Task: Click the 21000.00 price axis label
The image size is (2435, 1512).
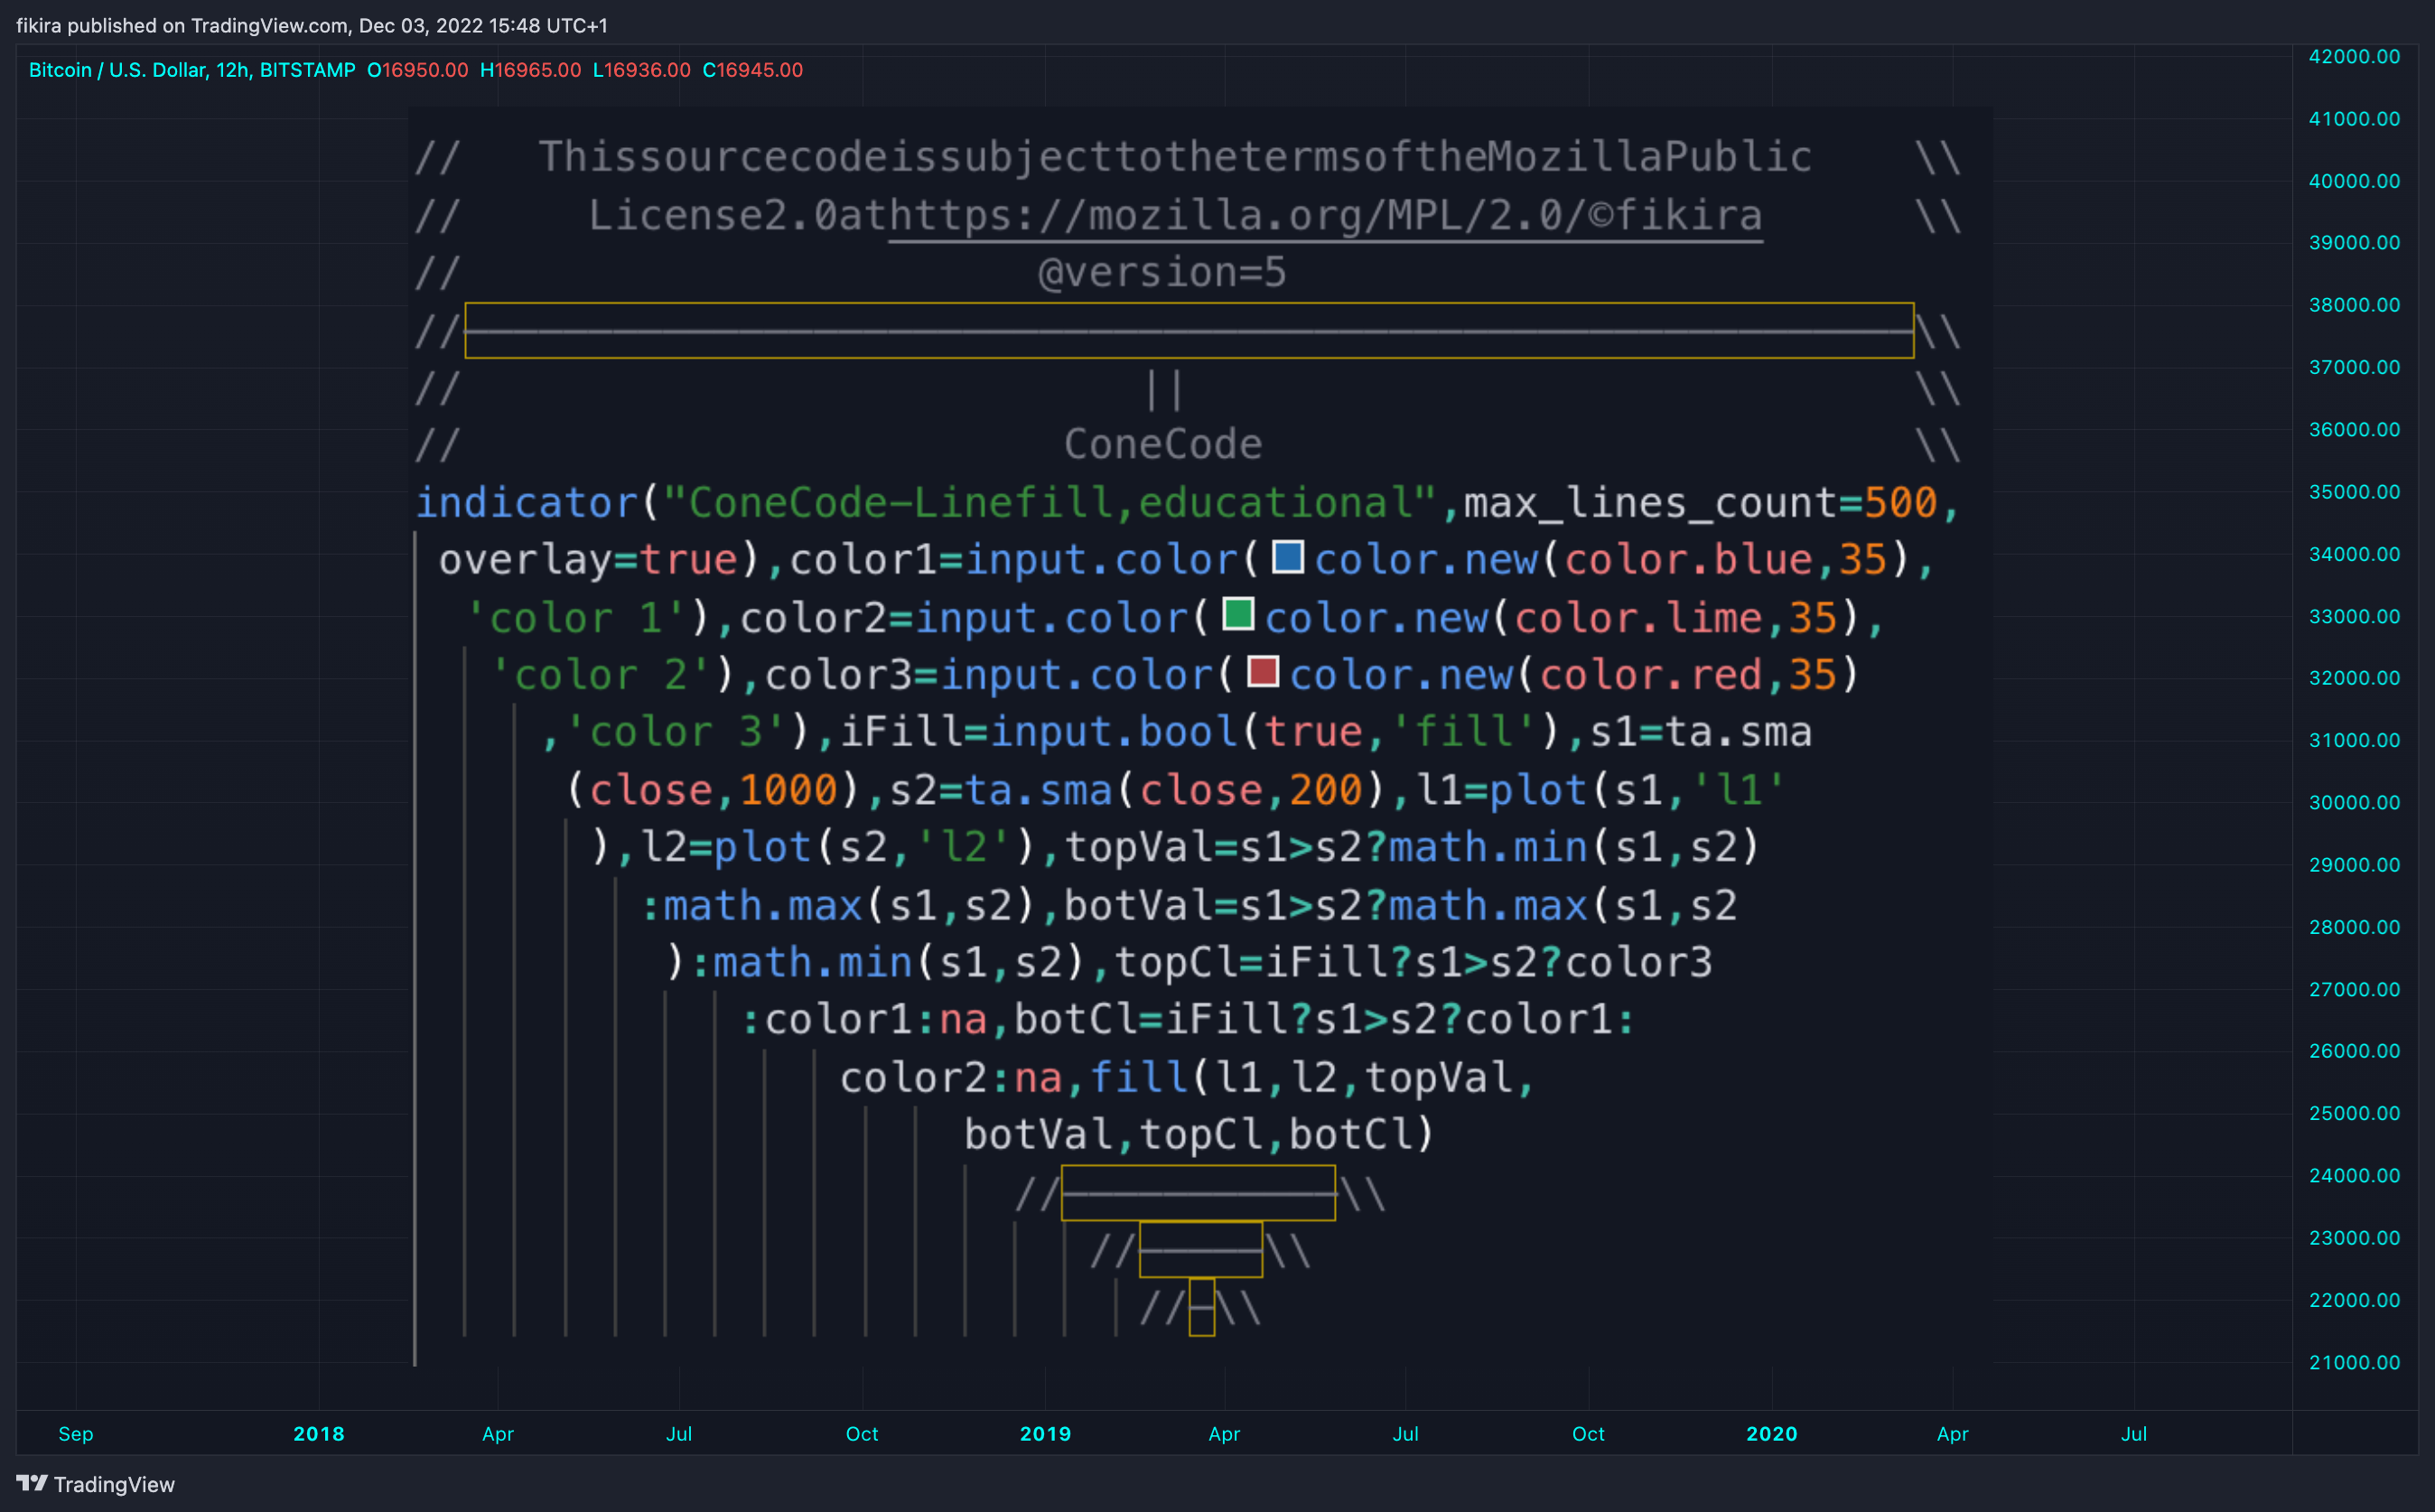Action: (2354, 1363)
